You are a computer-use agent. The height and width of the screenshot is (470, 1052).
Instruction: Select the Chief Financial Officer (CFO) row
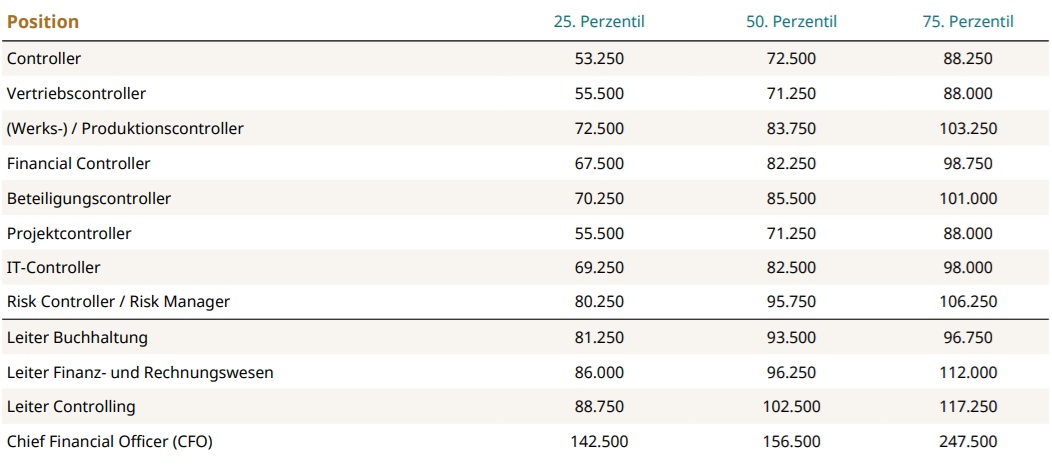pyautogui.click(x=110, y=441)
